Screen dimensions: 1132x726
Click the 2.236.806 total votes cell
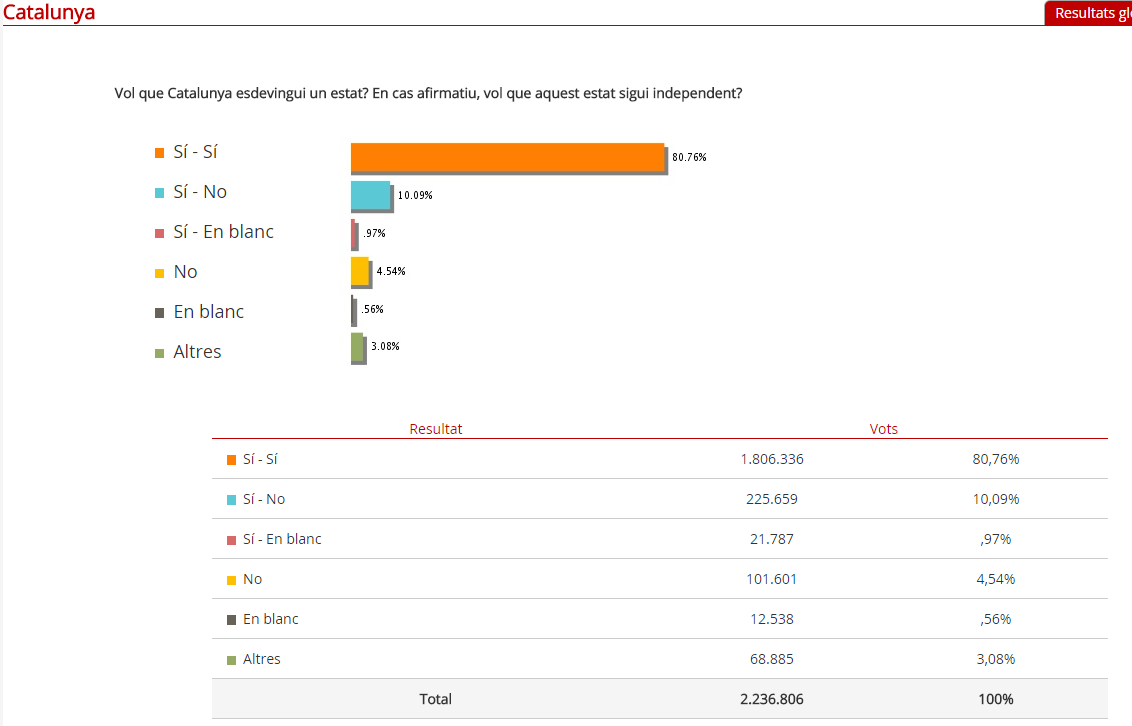[771, 699]
